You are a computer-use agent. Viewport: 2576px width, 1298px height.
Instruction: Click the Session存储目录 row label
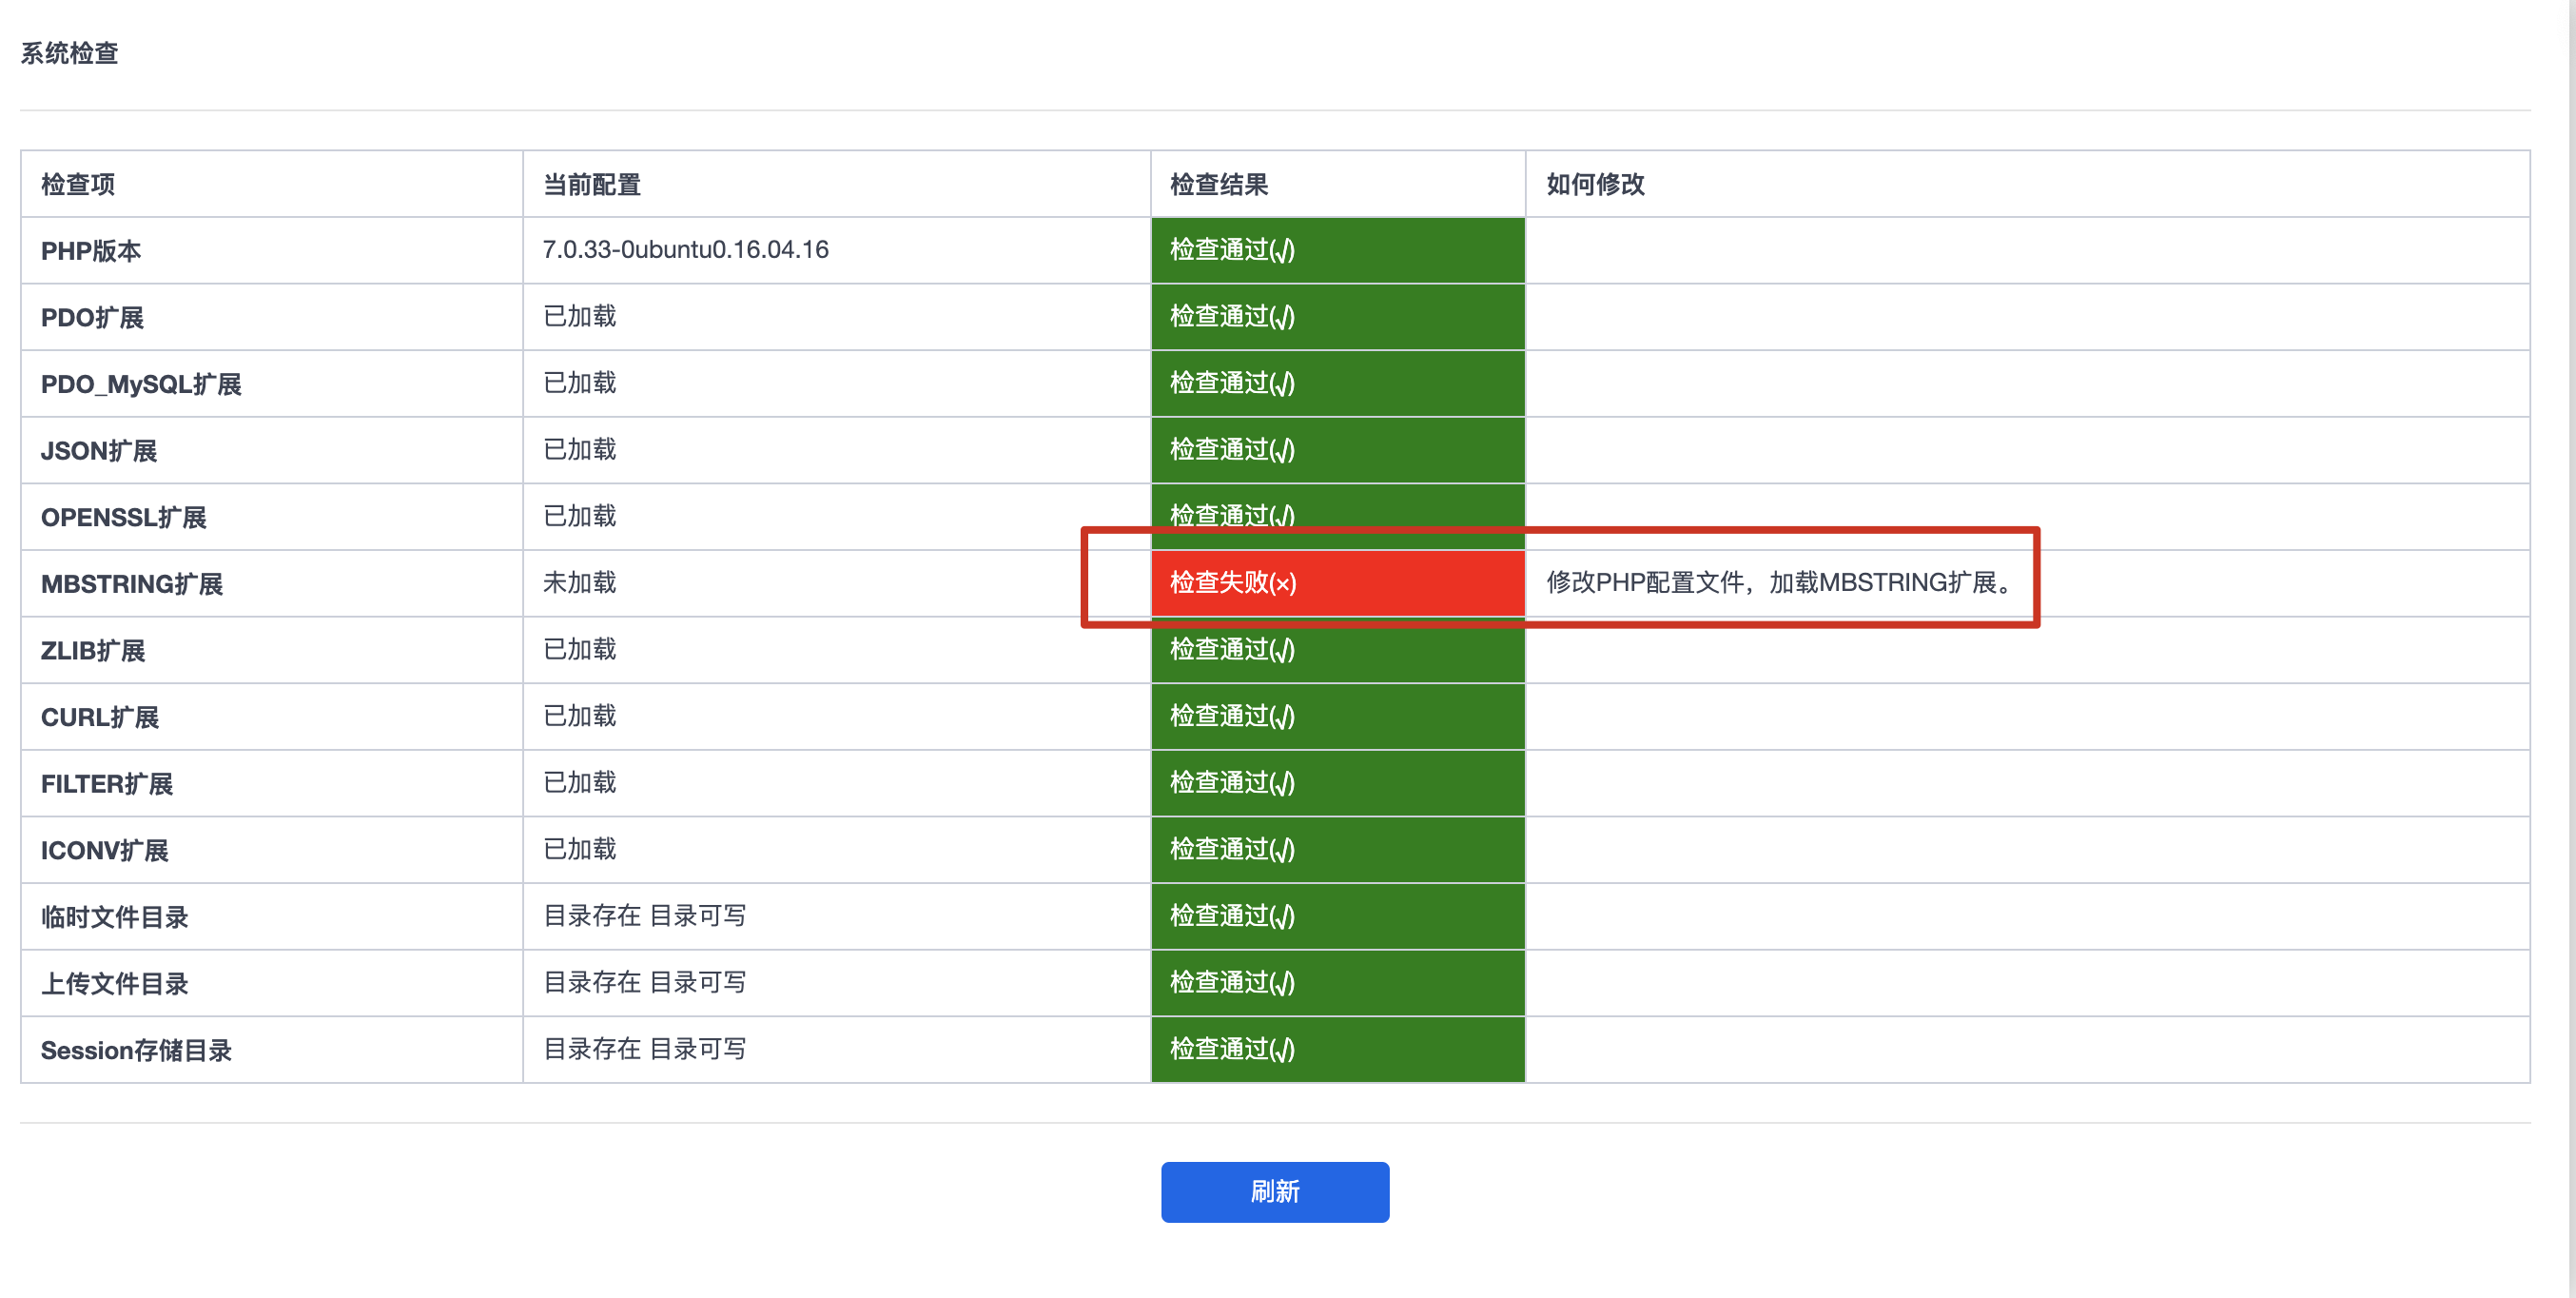[136, 1050]
